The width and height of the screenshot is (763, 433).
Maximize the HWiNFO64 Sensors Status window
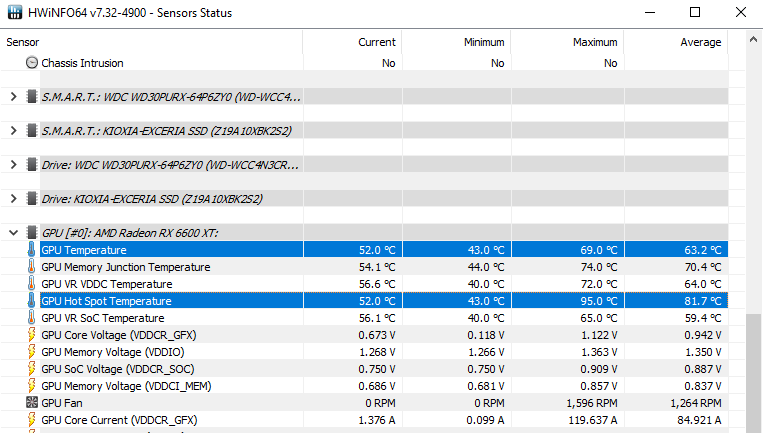695,12
